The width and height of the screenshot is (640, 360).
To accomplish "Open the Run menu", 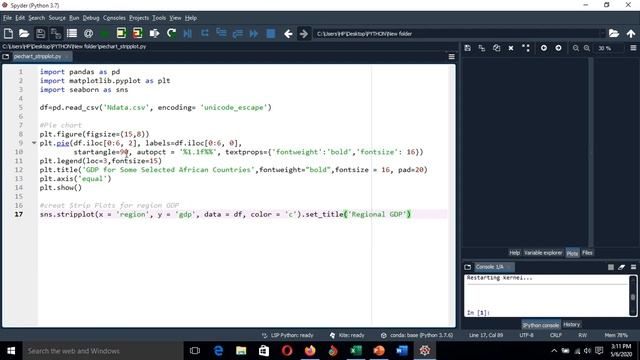I will tap(74, 18).
